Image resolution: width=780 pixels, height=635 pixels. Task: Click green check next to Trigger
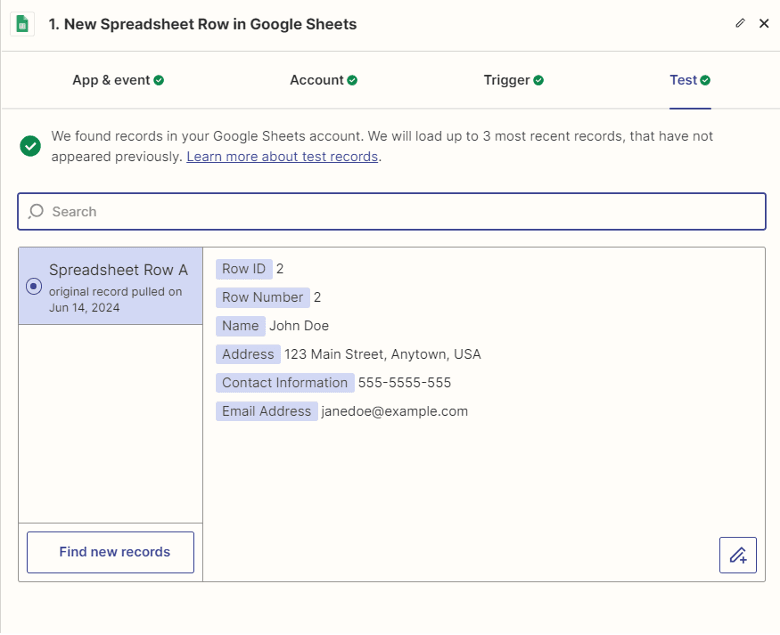pos(539,80)
